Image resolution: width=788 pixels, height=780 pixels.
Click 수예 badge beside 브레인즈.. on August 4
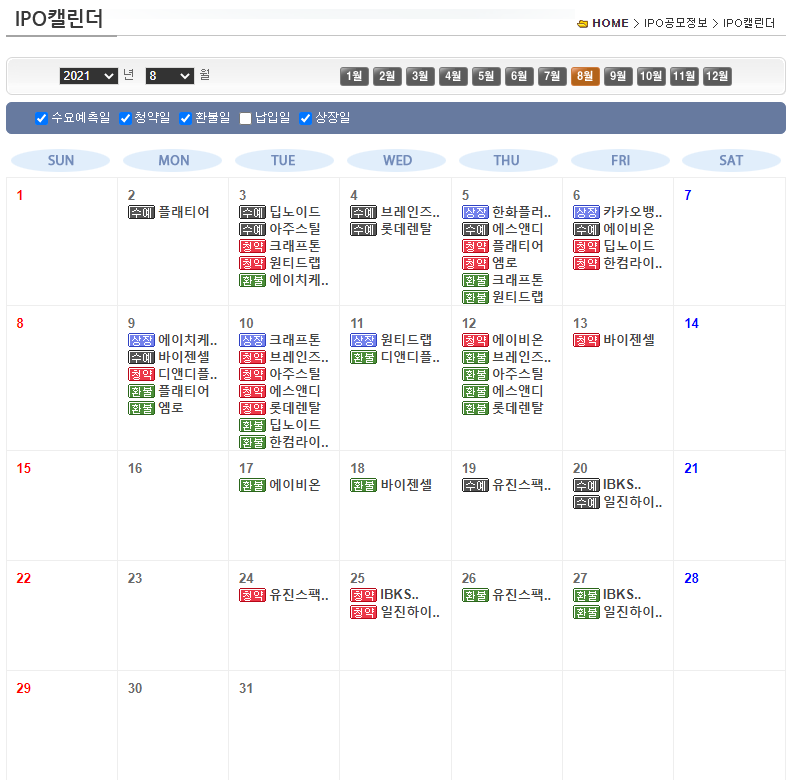[363, 213]
